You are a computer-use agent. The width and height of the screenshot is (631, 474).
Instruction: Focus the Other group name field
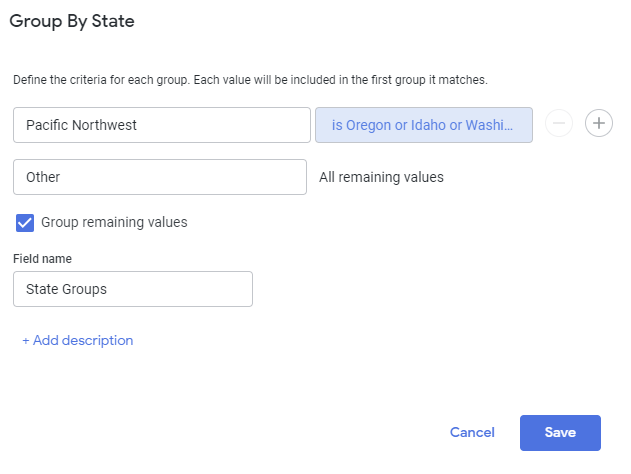pos(160,177)
